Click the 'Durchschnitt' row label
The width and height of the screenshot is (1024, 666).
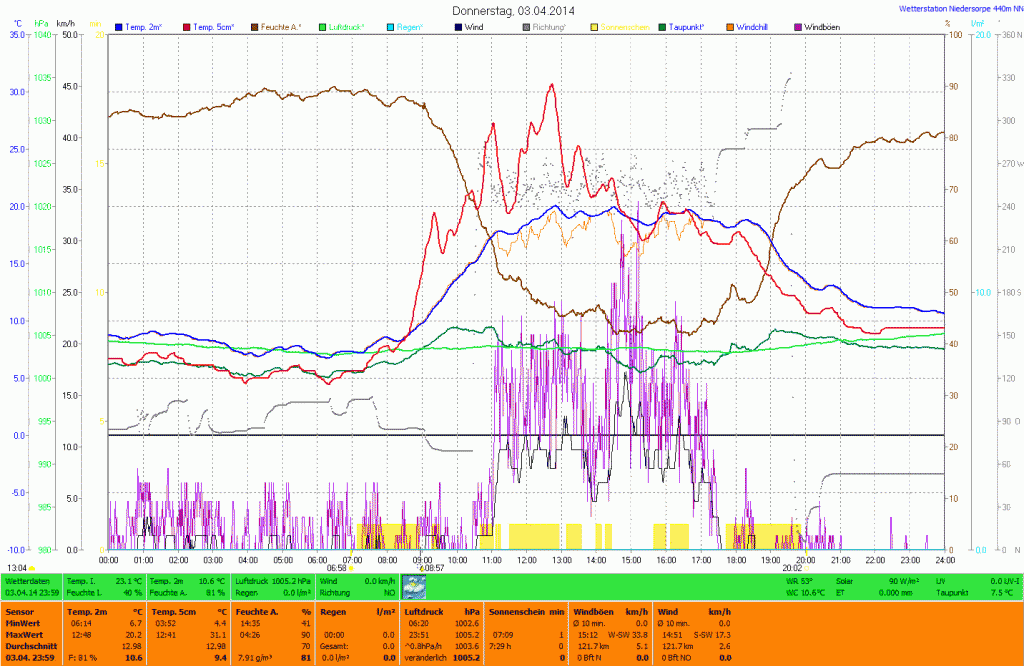[x=31, y=646]
